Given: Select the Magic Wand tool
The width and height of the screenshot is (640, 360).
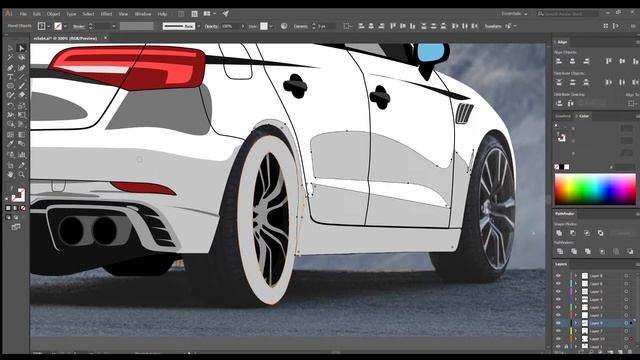Looking at the screenshot, I should pos(11,58).
